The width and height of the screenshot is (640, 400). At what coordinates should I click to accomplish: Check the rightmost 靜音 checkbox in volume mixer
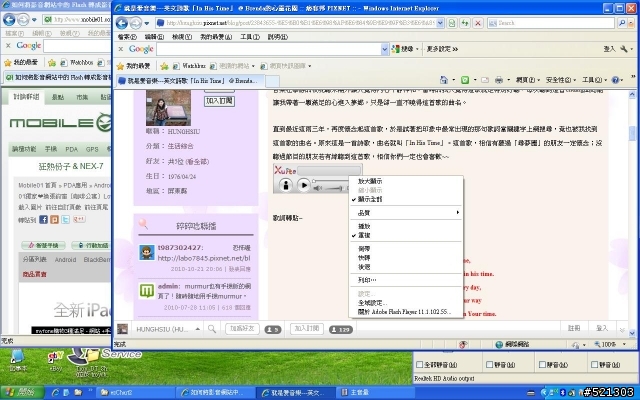point(594,364)
